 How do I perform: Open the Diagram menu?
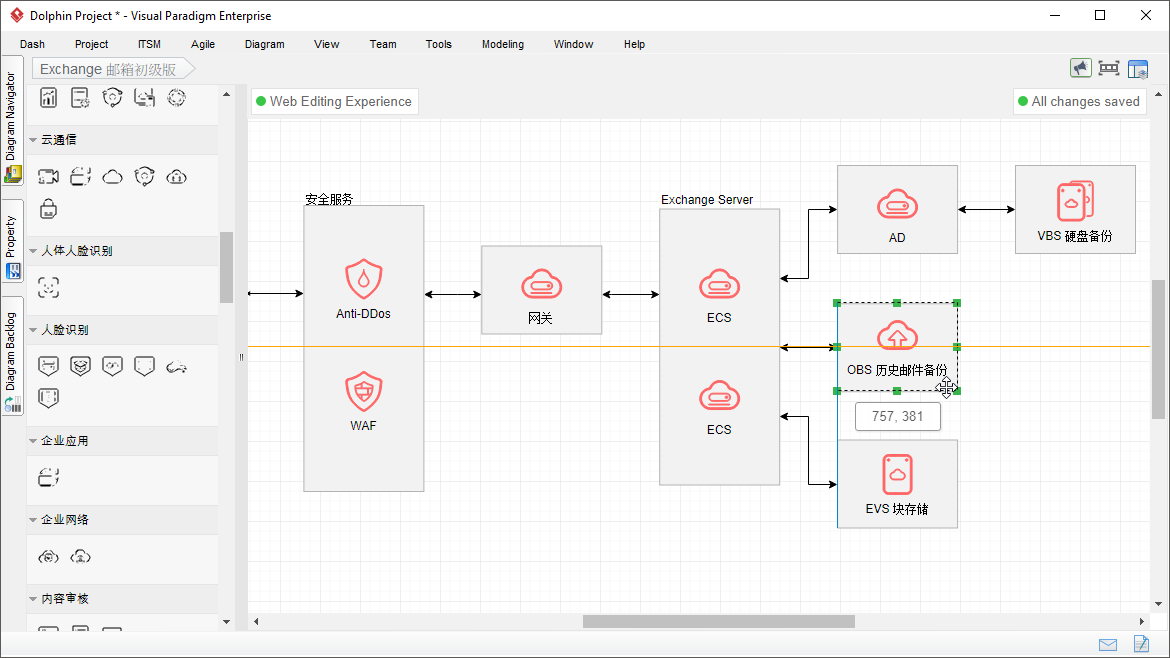[265, 44]
